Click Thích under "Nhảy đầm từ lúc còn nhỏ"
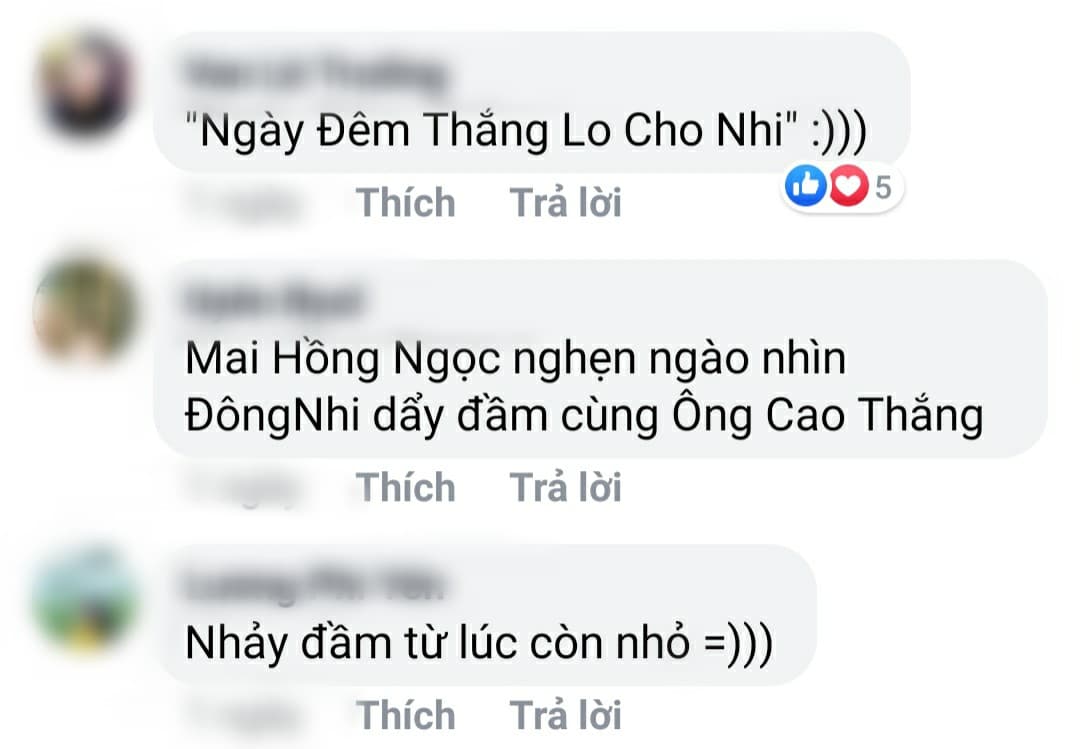 tap(406, 715)
